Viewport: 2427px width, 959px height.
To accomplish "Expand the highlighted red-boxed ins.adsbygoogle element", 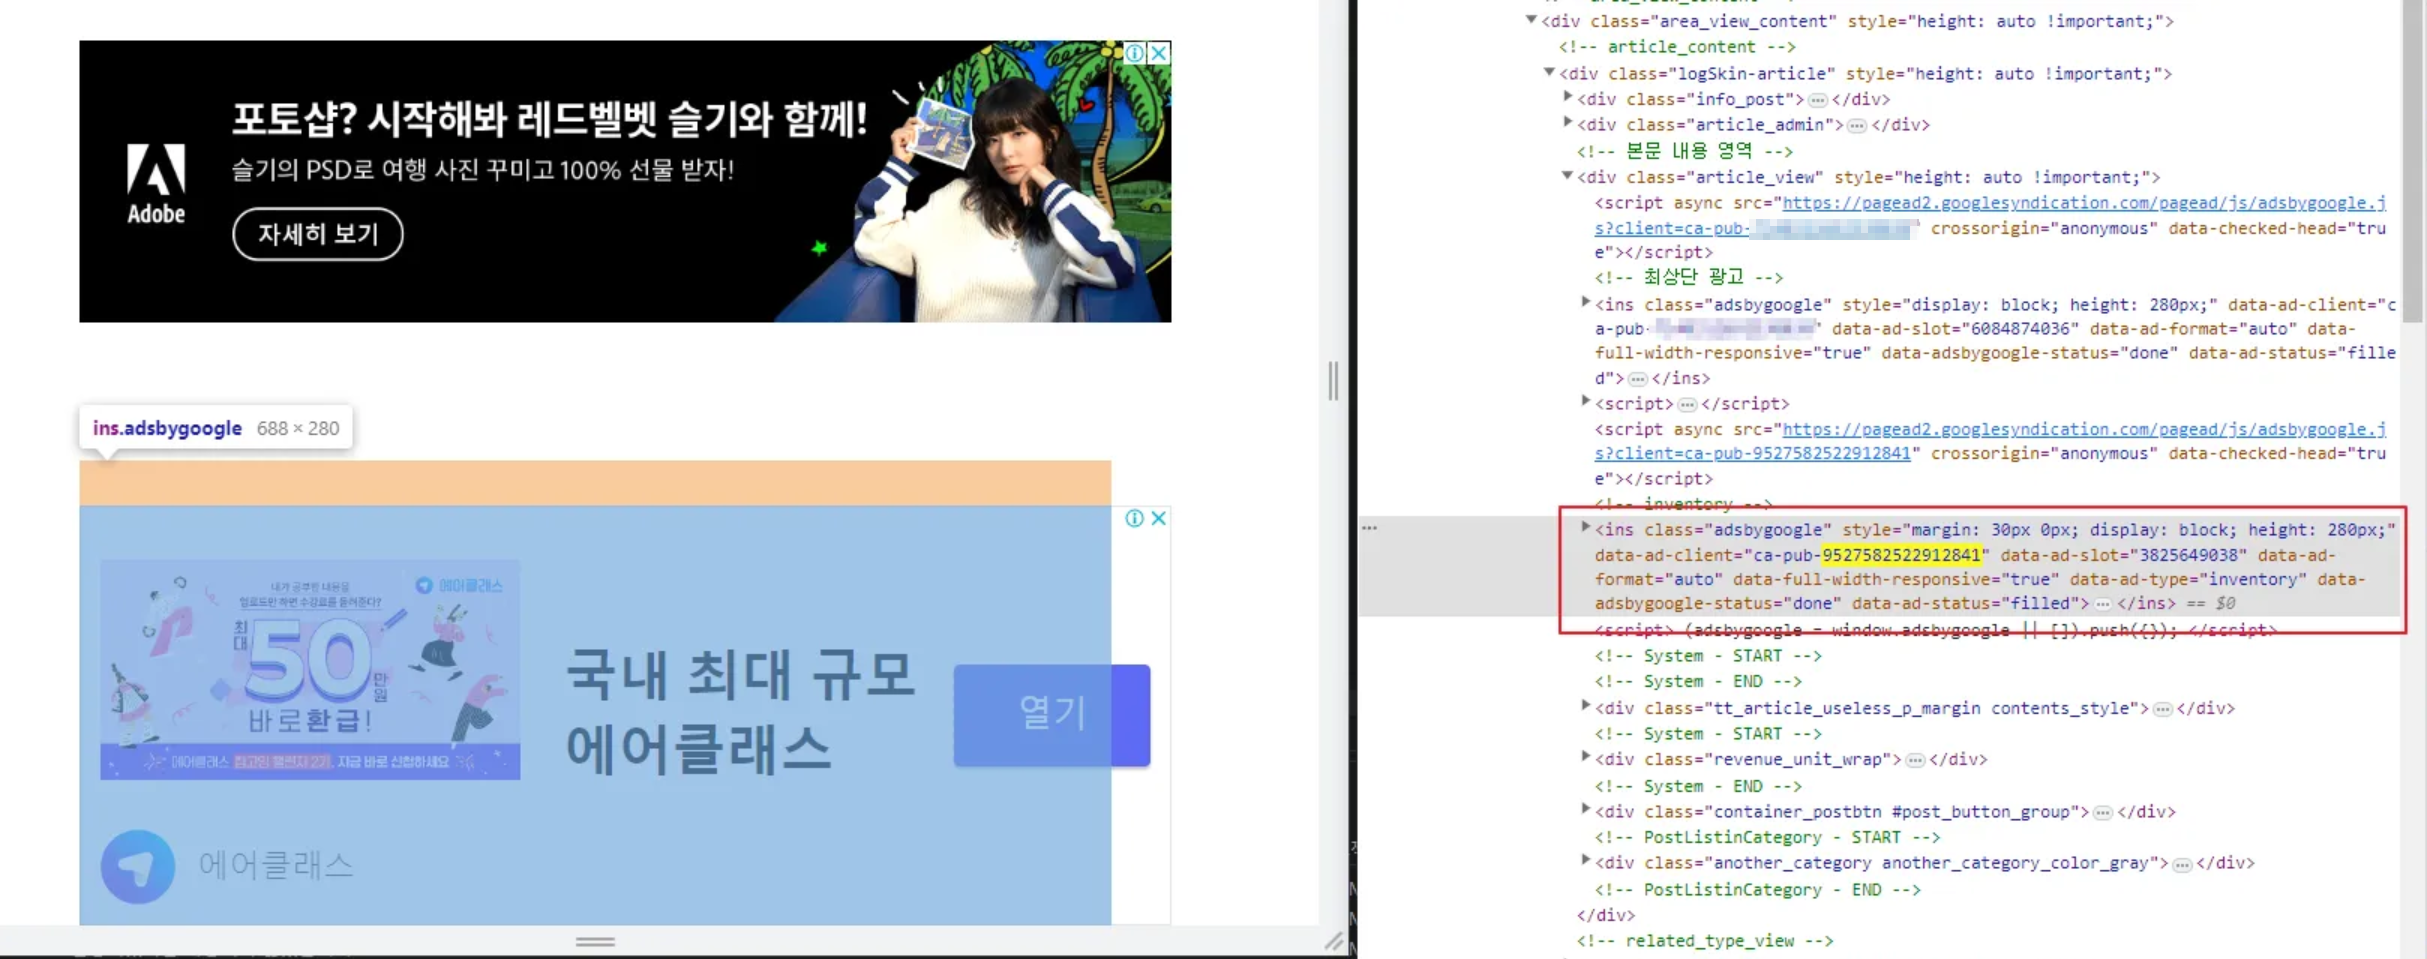I will tap(1585, 529).
